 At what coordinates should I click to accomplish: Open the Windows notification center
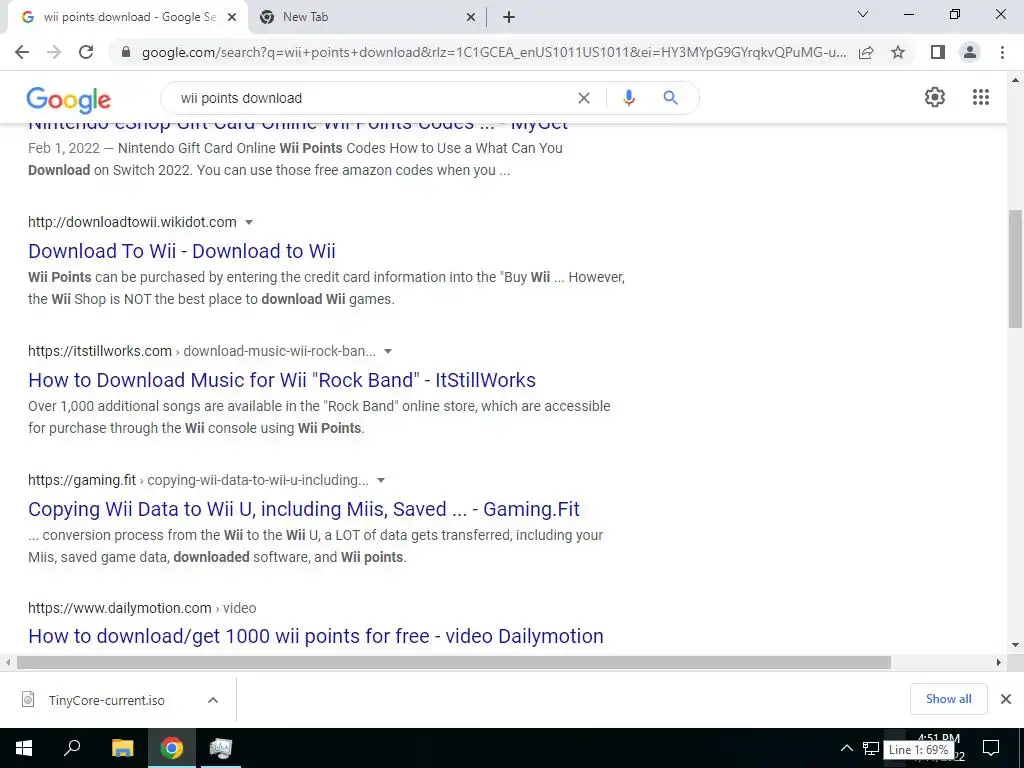point(991,748)
